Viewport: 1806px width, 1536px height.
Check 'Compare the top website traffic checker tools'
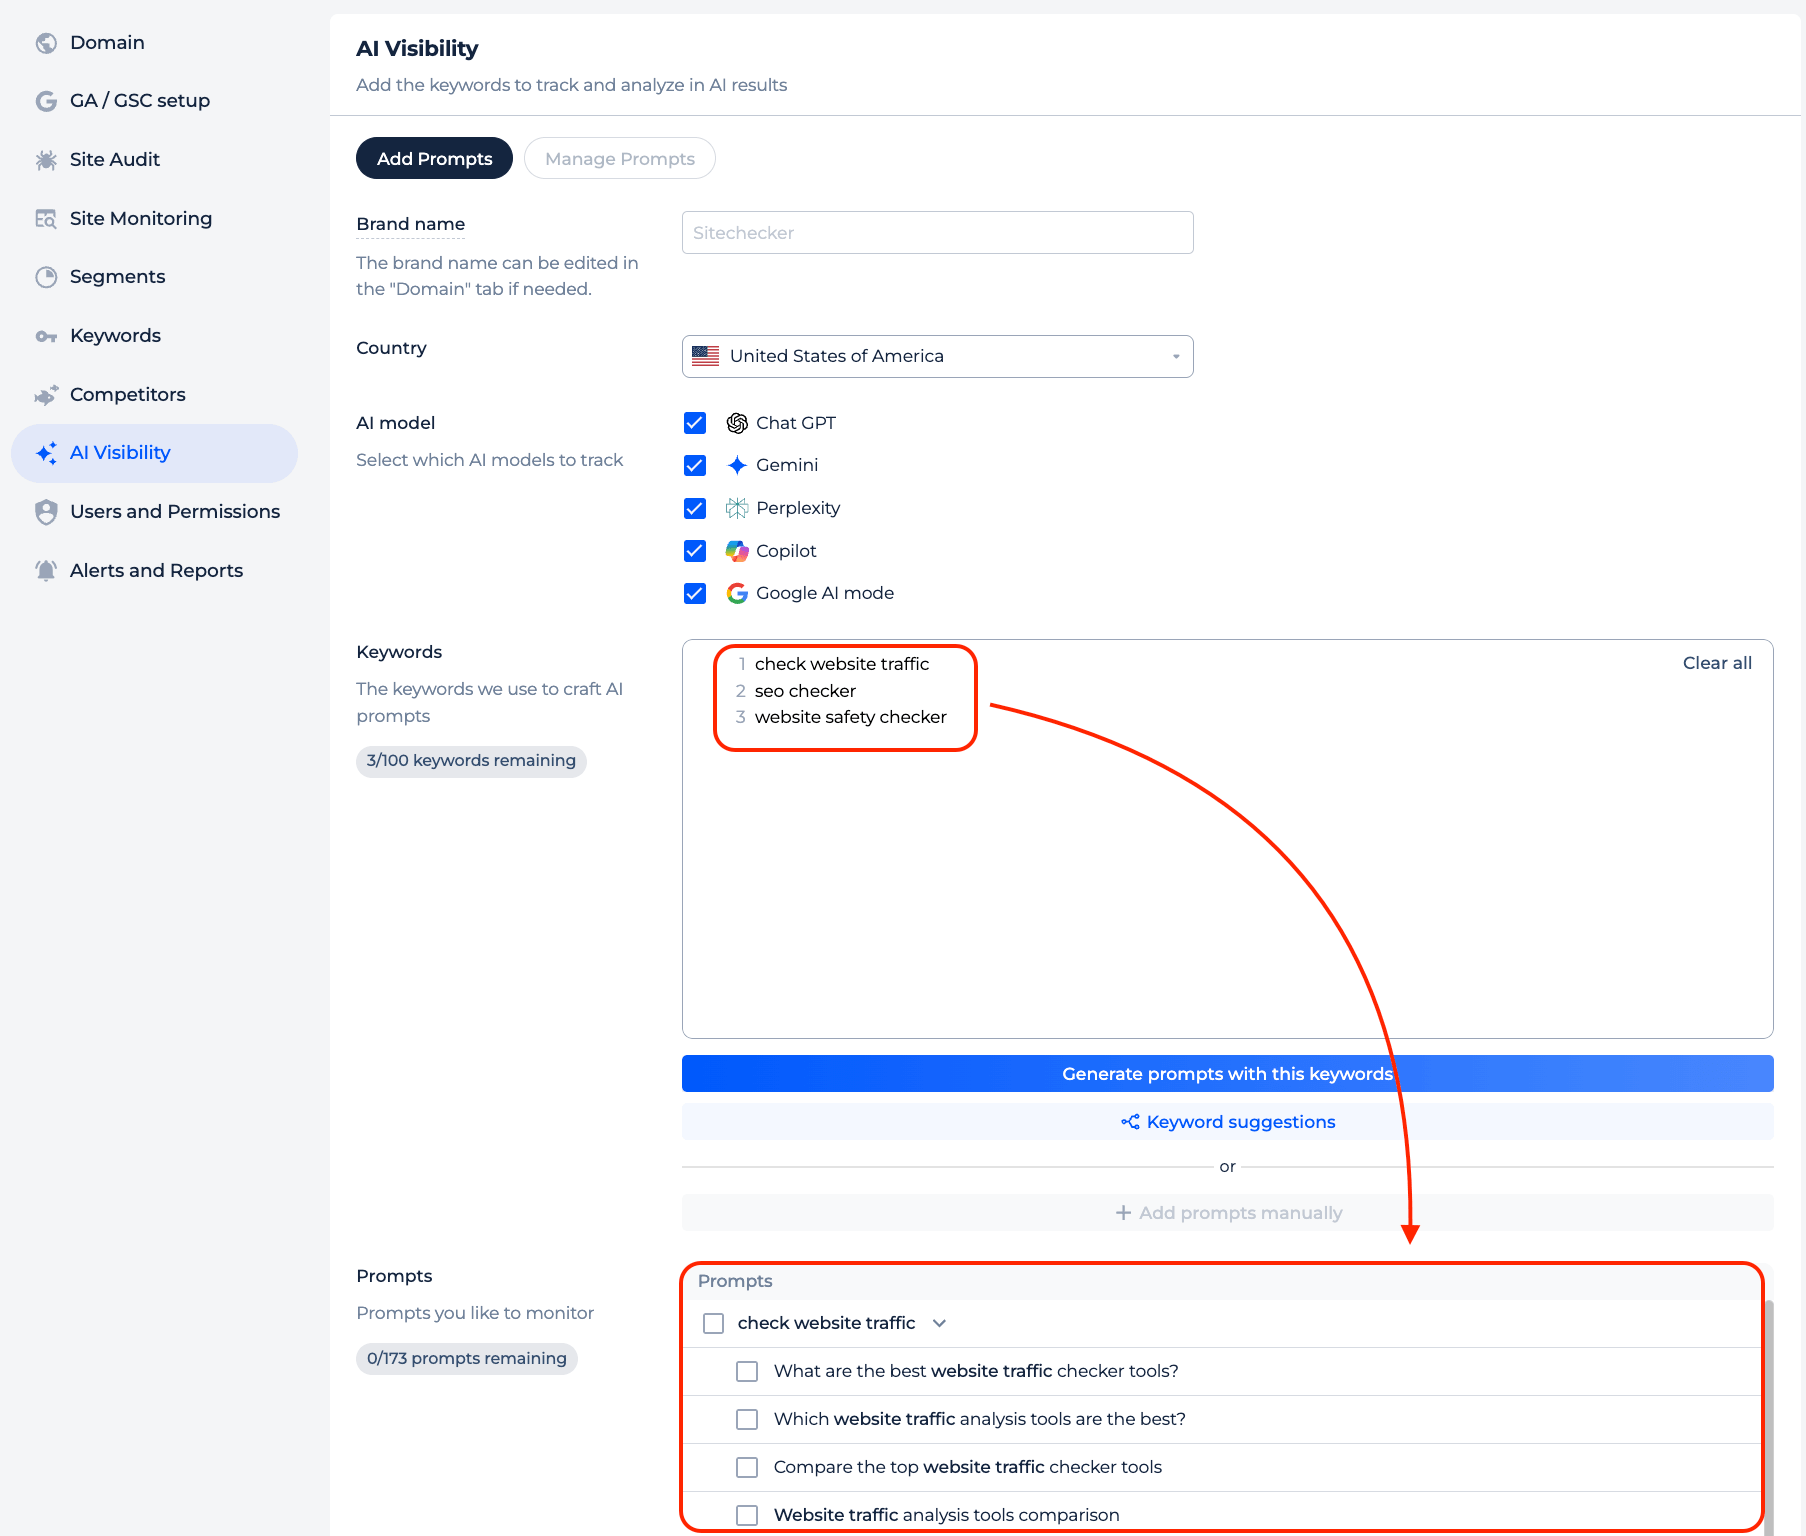point(747,1467)
